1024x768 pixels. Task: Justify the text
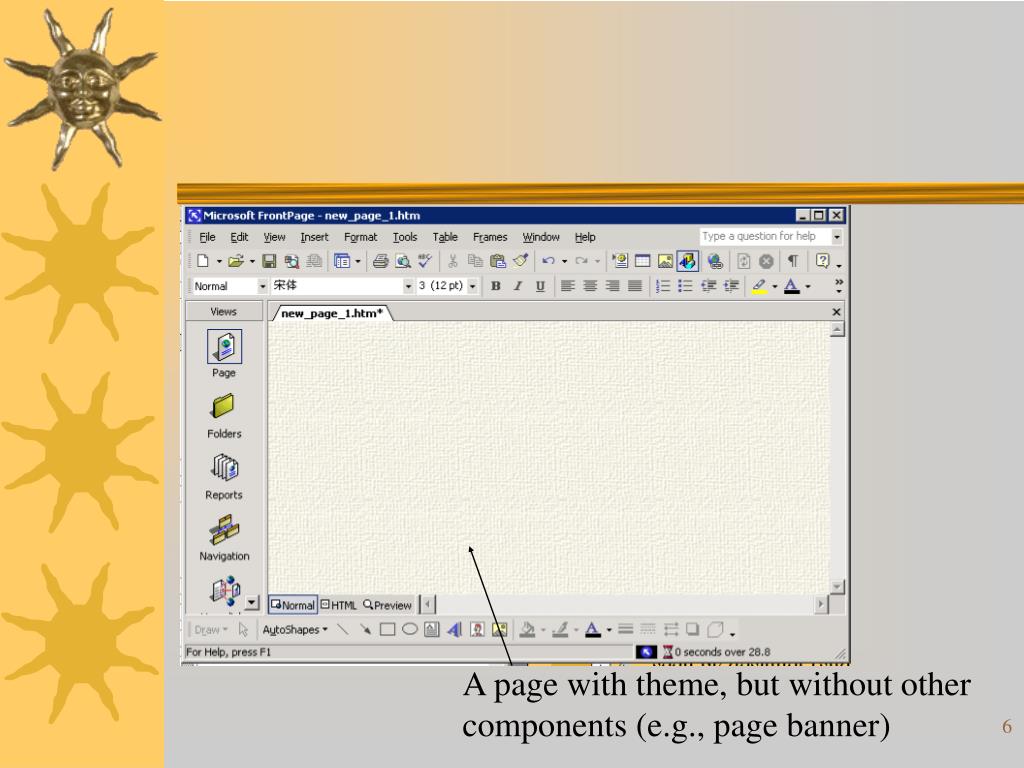[x=634, y=286]
